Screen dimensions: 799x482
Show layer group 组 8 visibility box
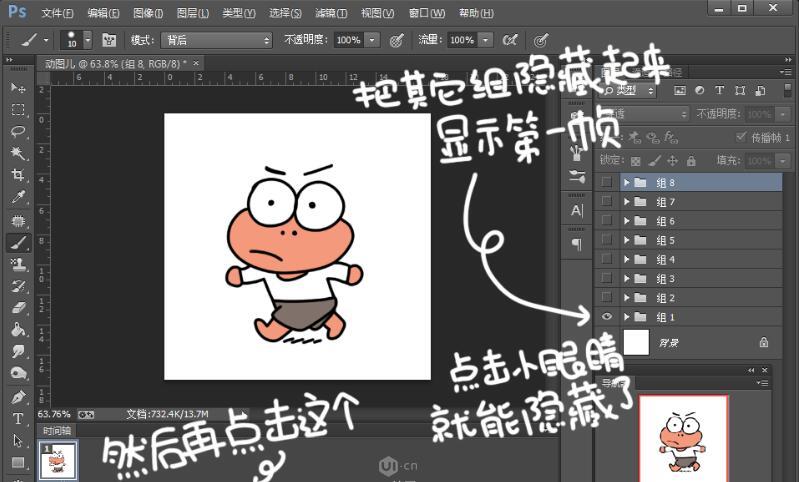point(606,182)
